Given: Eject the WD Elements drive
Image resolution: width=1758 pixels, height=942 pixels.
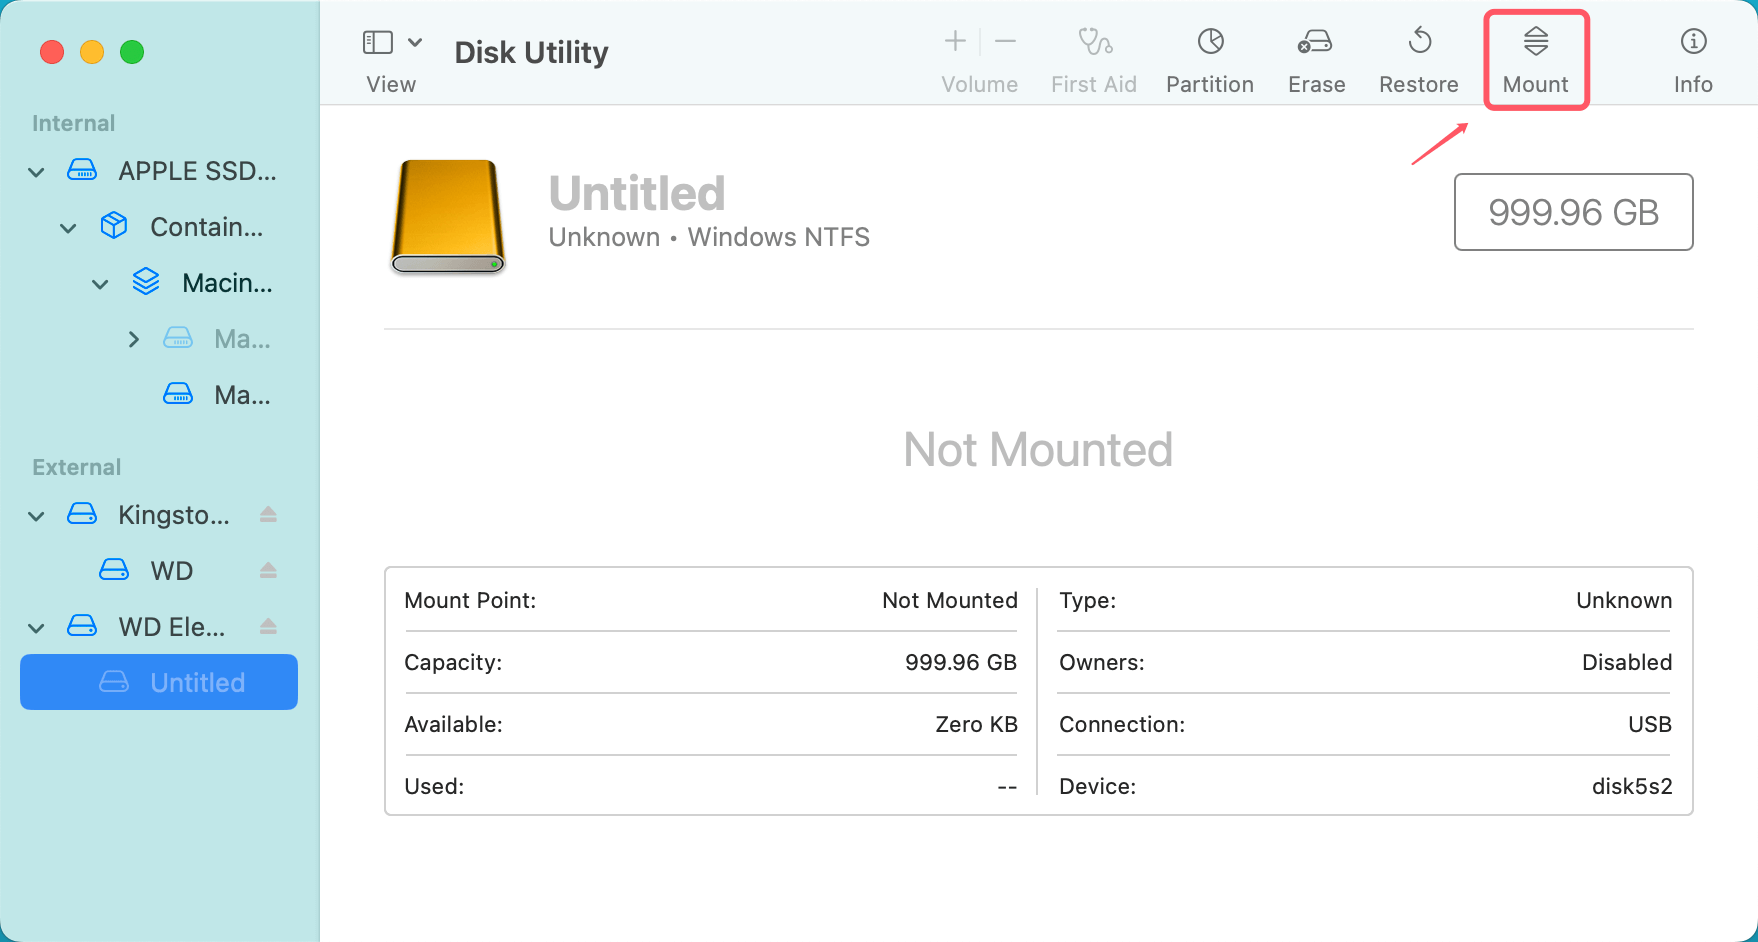Looking at the screenshot, I should click(x=268, y=626).
